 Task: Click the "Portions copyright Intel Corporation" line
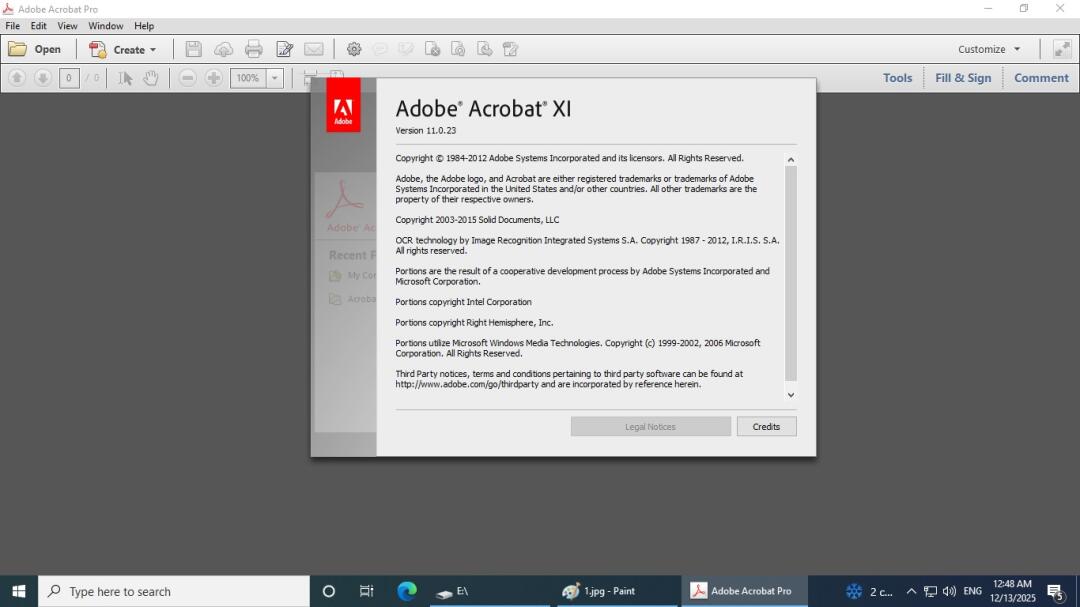pyautogui.click(x=464, y=302)
